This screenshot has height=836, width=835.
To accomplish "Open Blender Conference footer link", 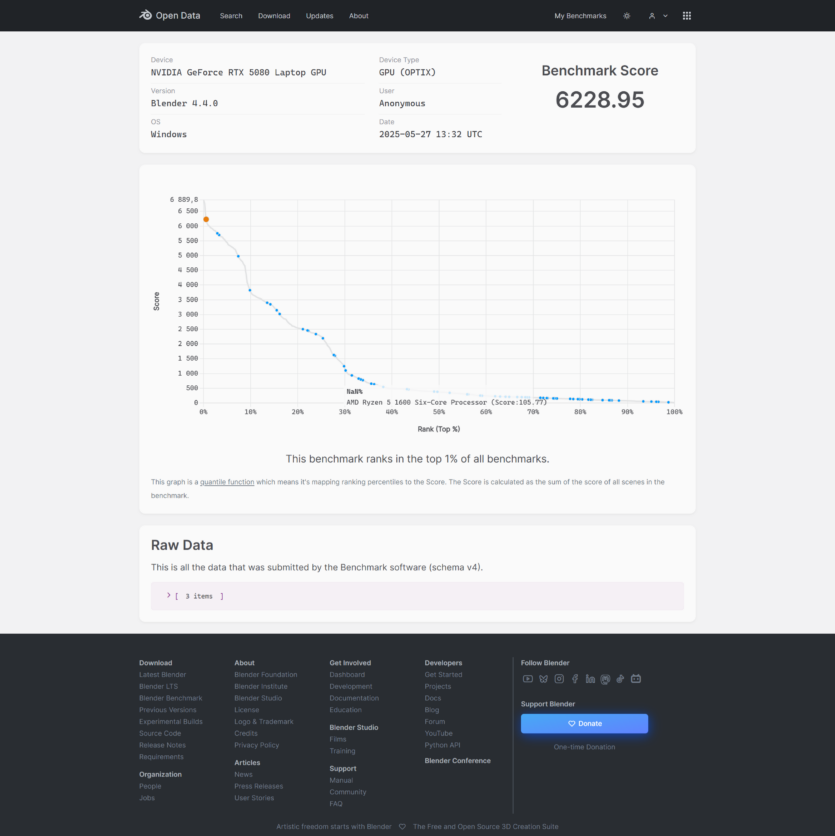I will 457,761.
